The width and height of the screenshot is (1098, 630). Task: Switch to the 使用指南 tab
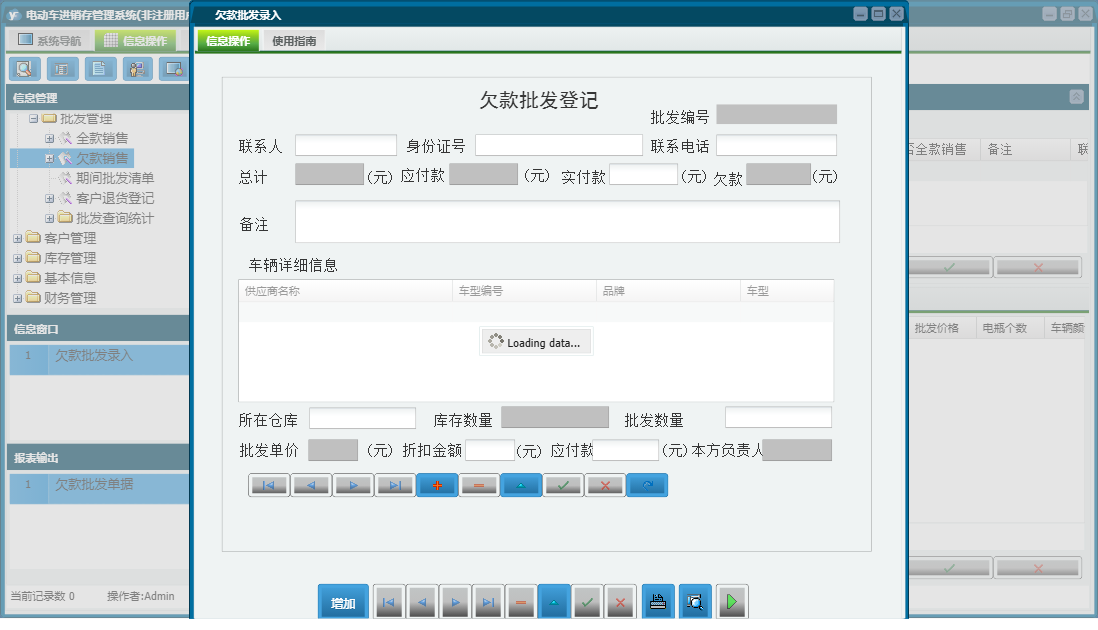point(294,41)
